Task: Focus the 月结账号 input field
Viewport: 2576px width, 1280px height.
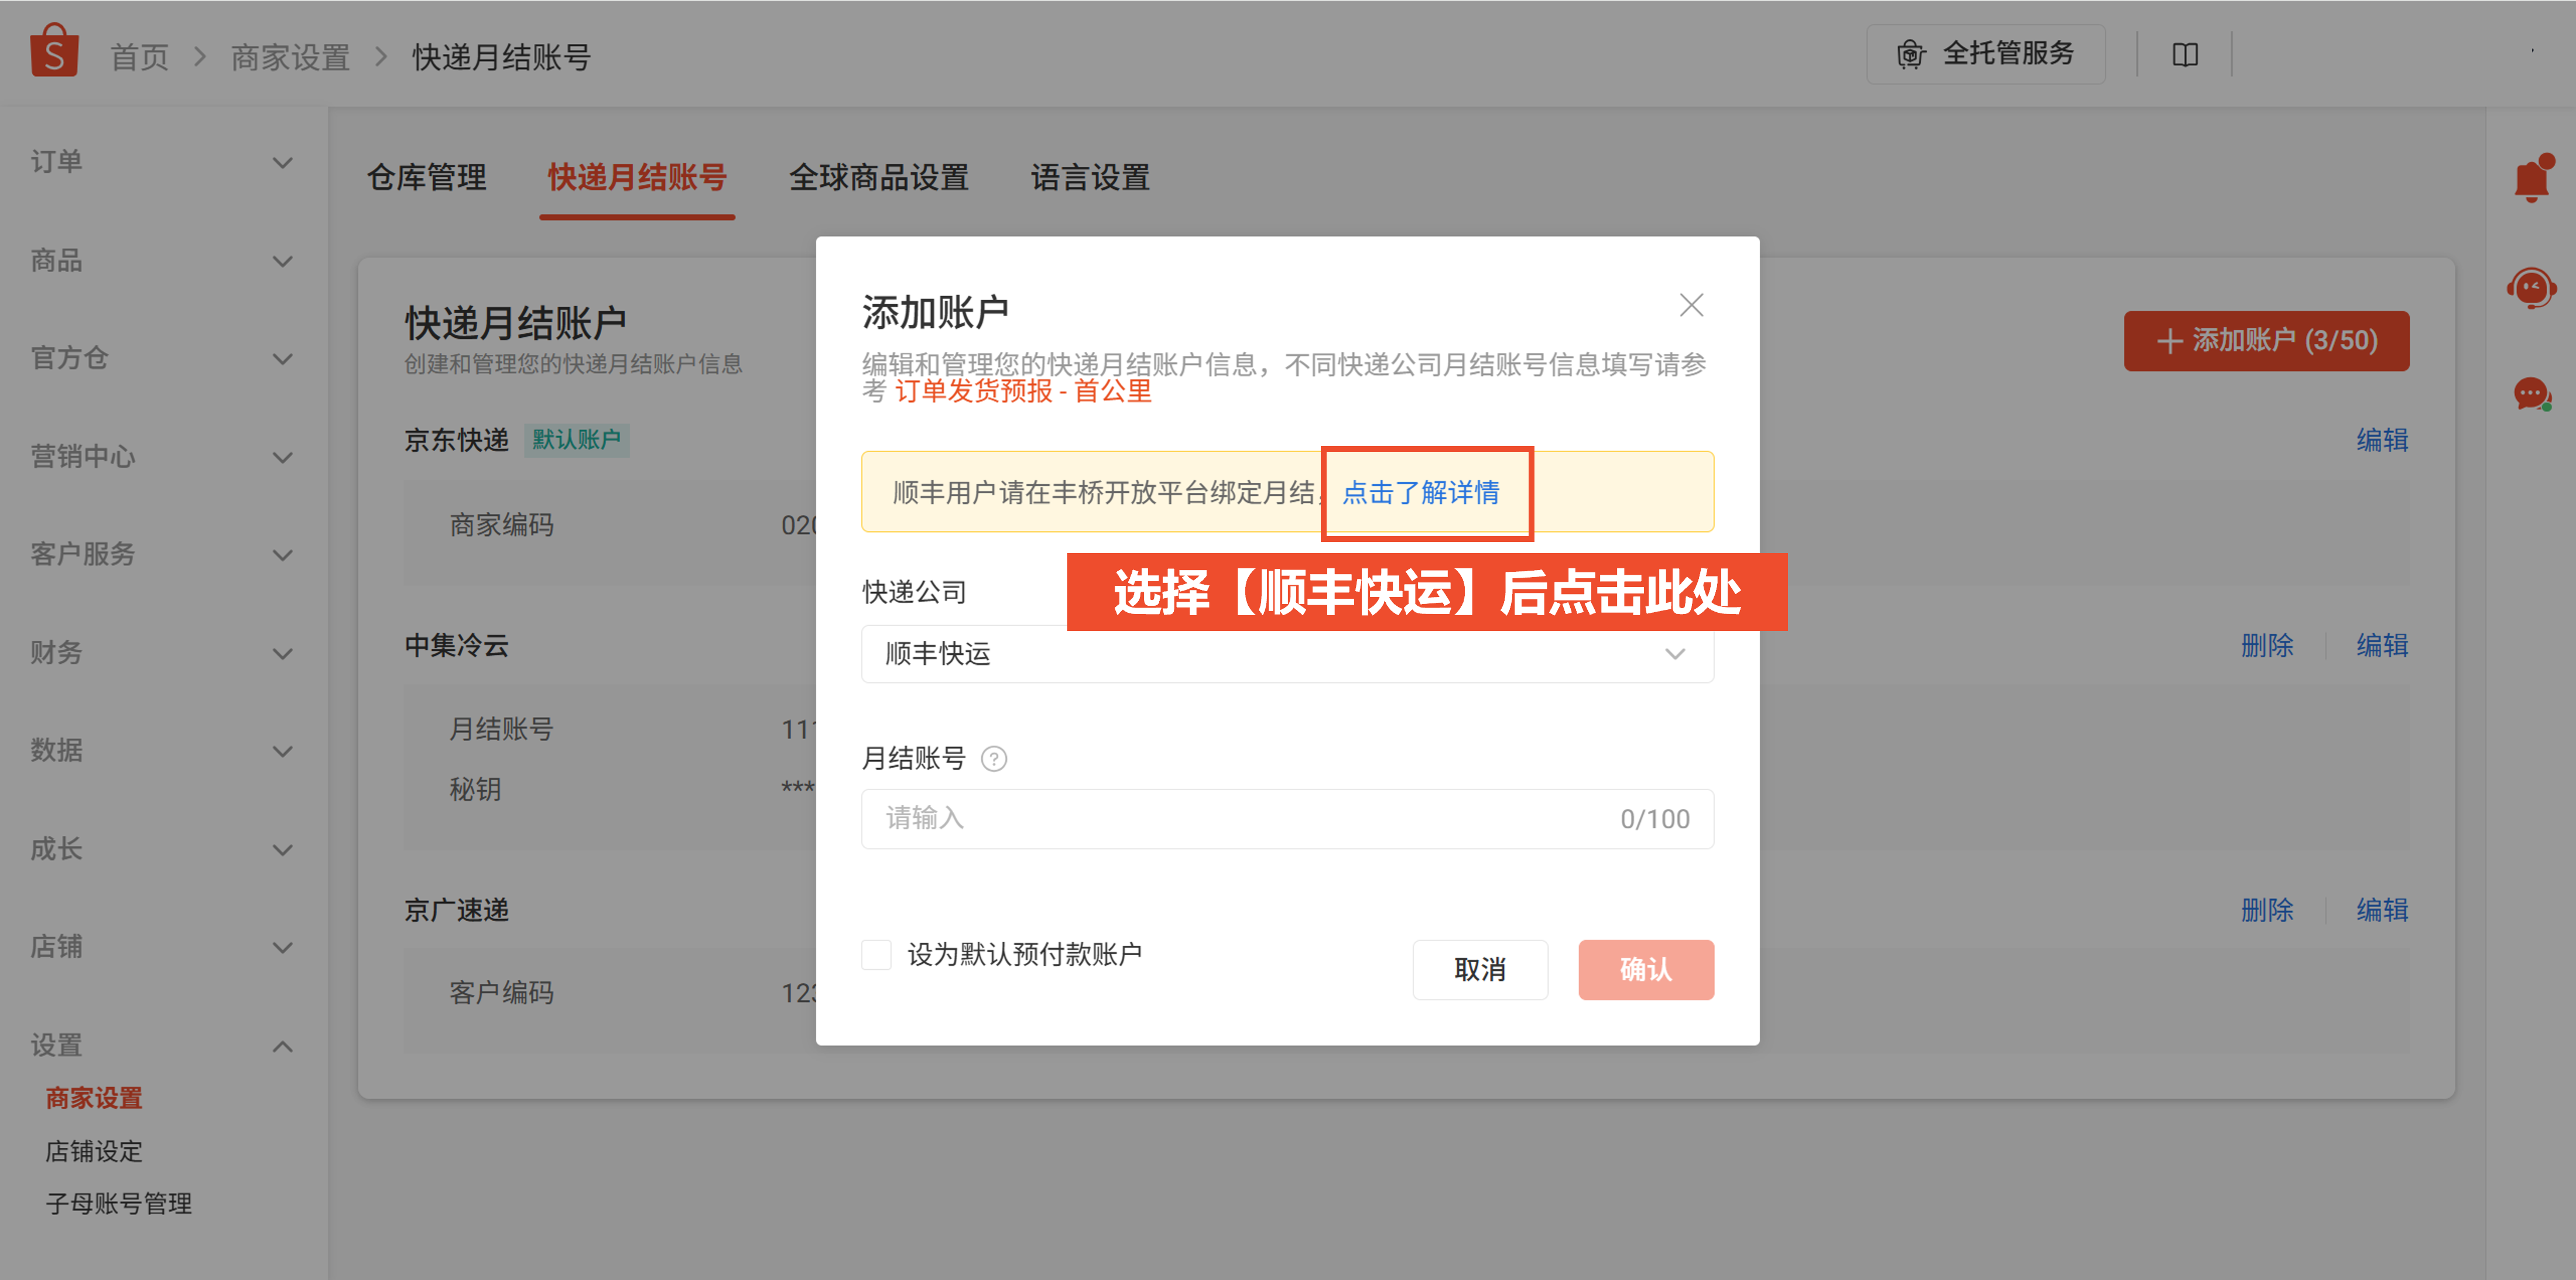Action: pyautogui.click(x=1287, y=819)
